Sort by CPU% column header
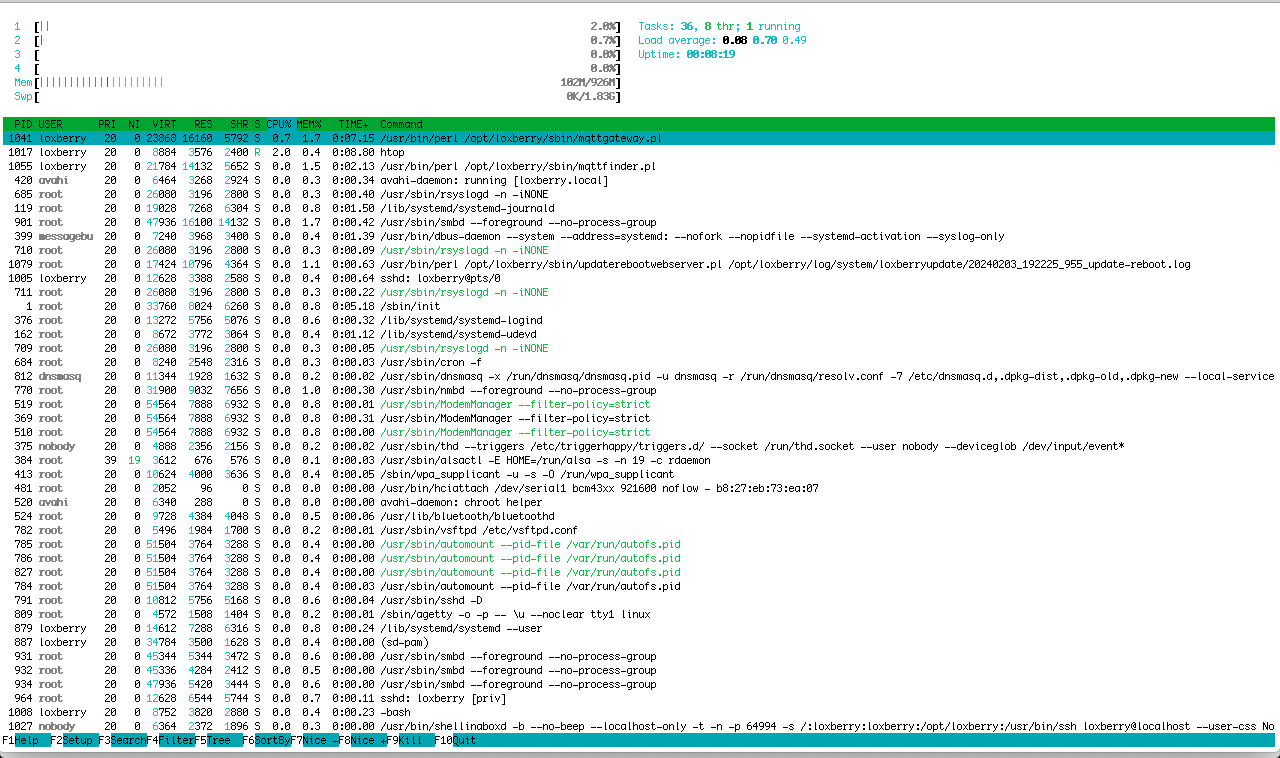Screen dimensions: 1280x758 278,124
